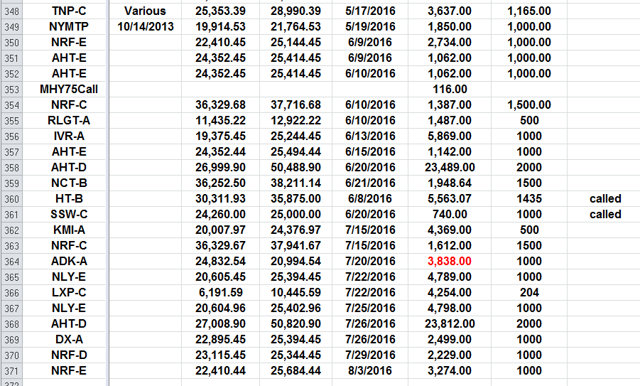640x386 pixels.
Task: Click the MHY75Call cell
Action: point(69,89)
